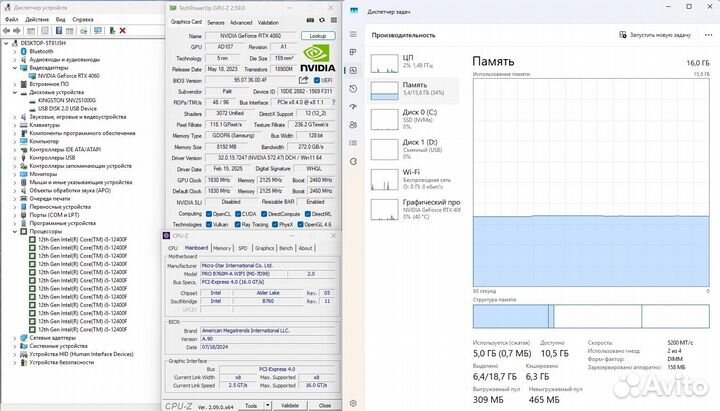Select Performance icon in Task Manager sidebar

(x=353, y=70)
